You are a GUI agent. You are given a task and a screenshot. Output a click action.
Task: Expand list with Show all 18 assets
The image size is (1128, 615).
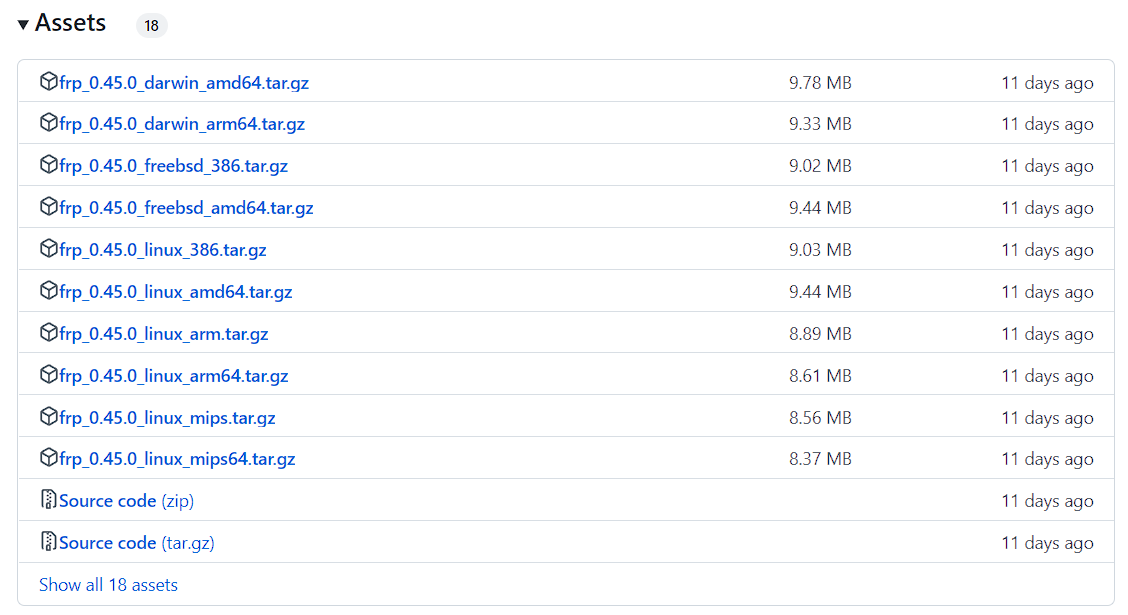pyautogui.click(x=108, y=585)
